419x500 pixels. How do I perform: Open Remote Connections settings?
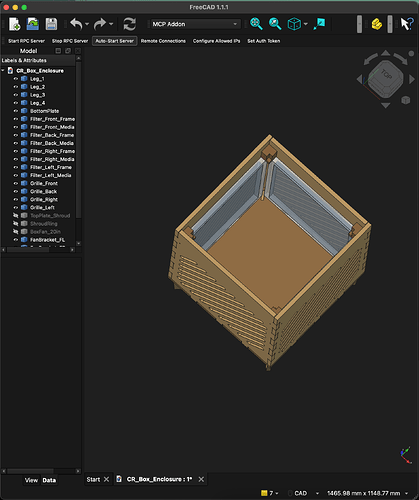(x=163, y=41)
